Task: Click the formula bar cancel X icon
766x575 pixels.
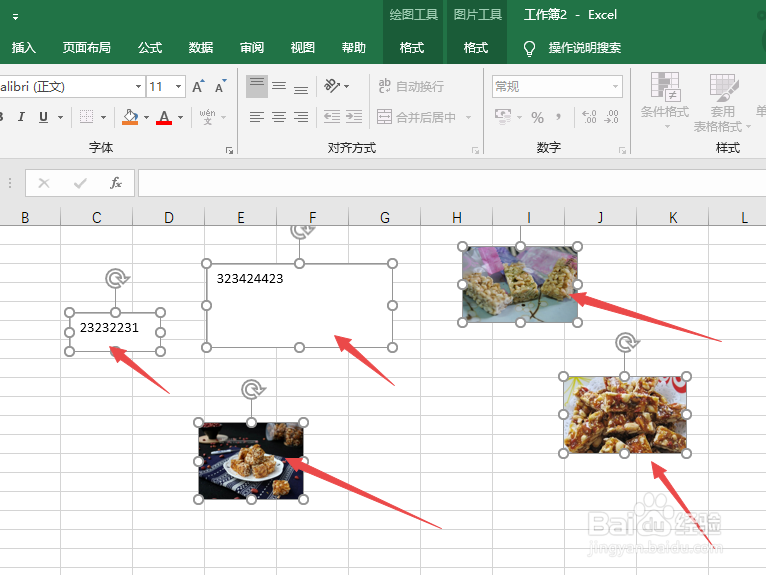Action: coord(44,183)
